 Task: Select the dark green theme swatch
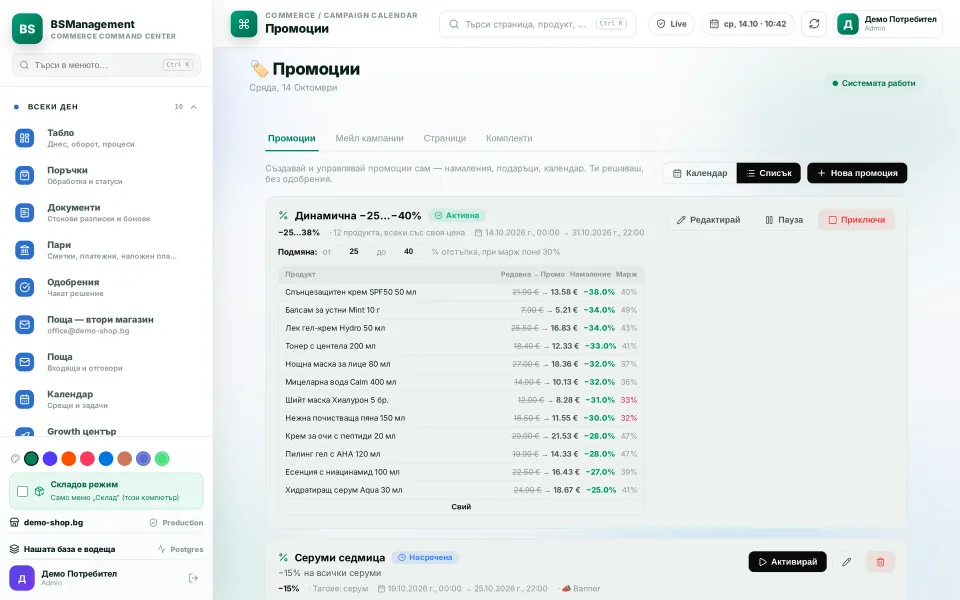[31, 459]
